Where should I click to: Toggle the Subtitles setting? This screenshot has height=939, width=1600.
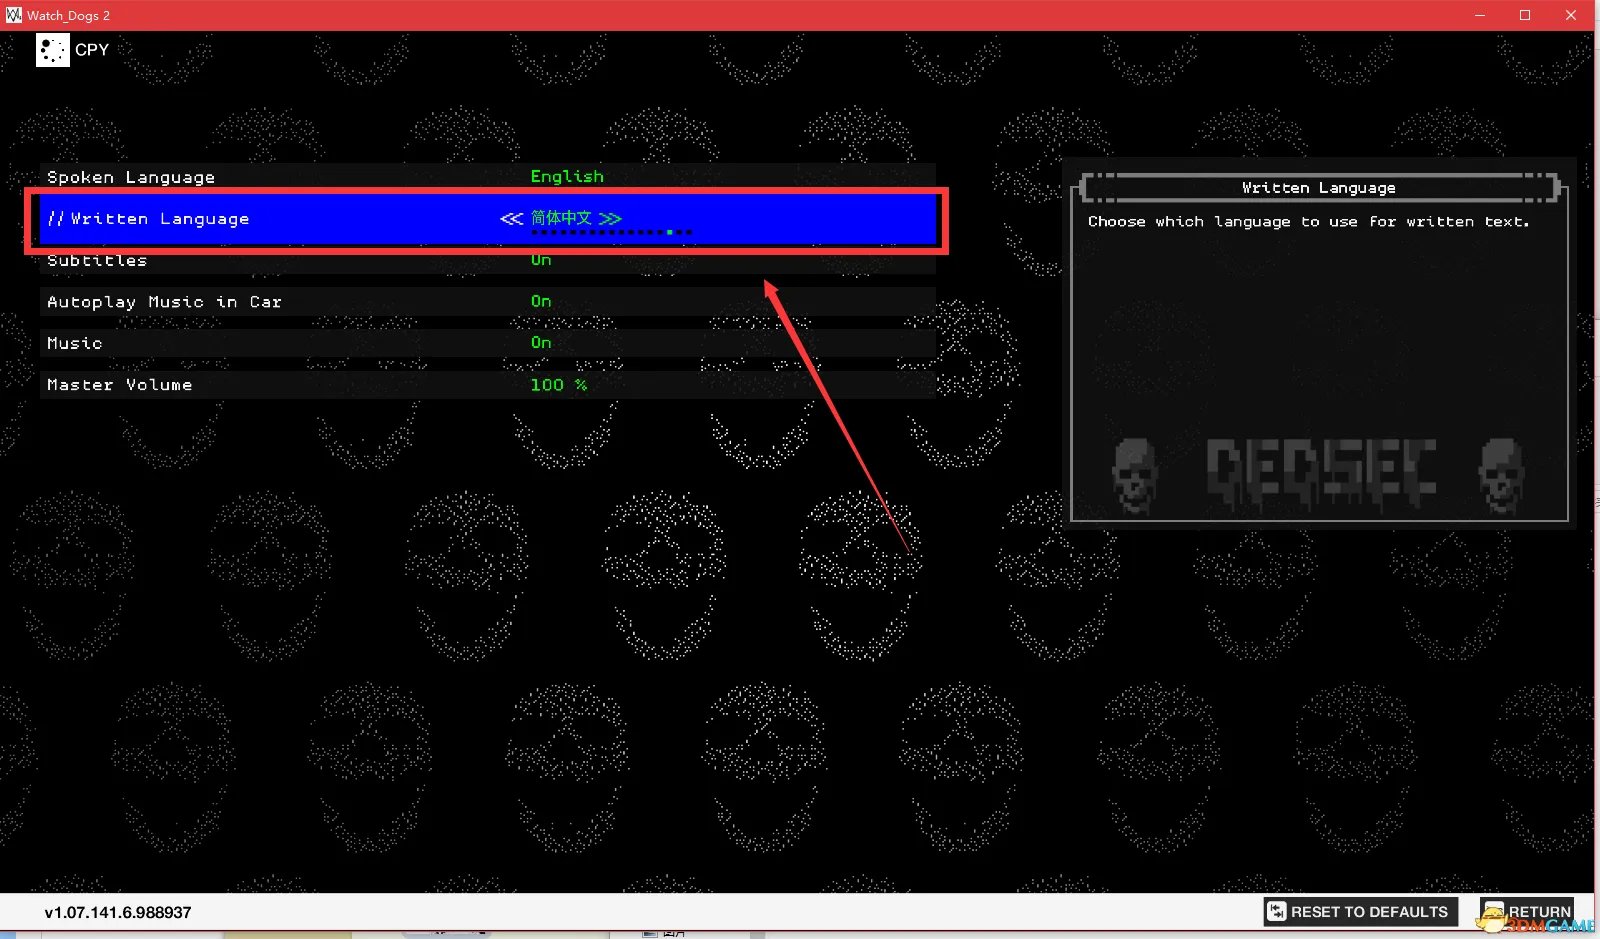(x=488, y=261)
